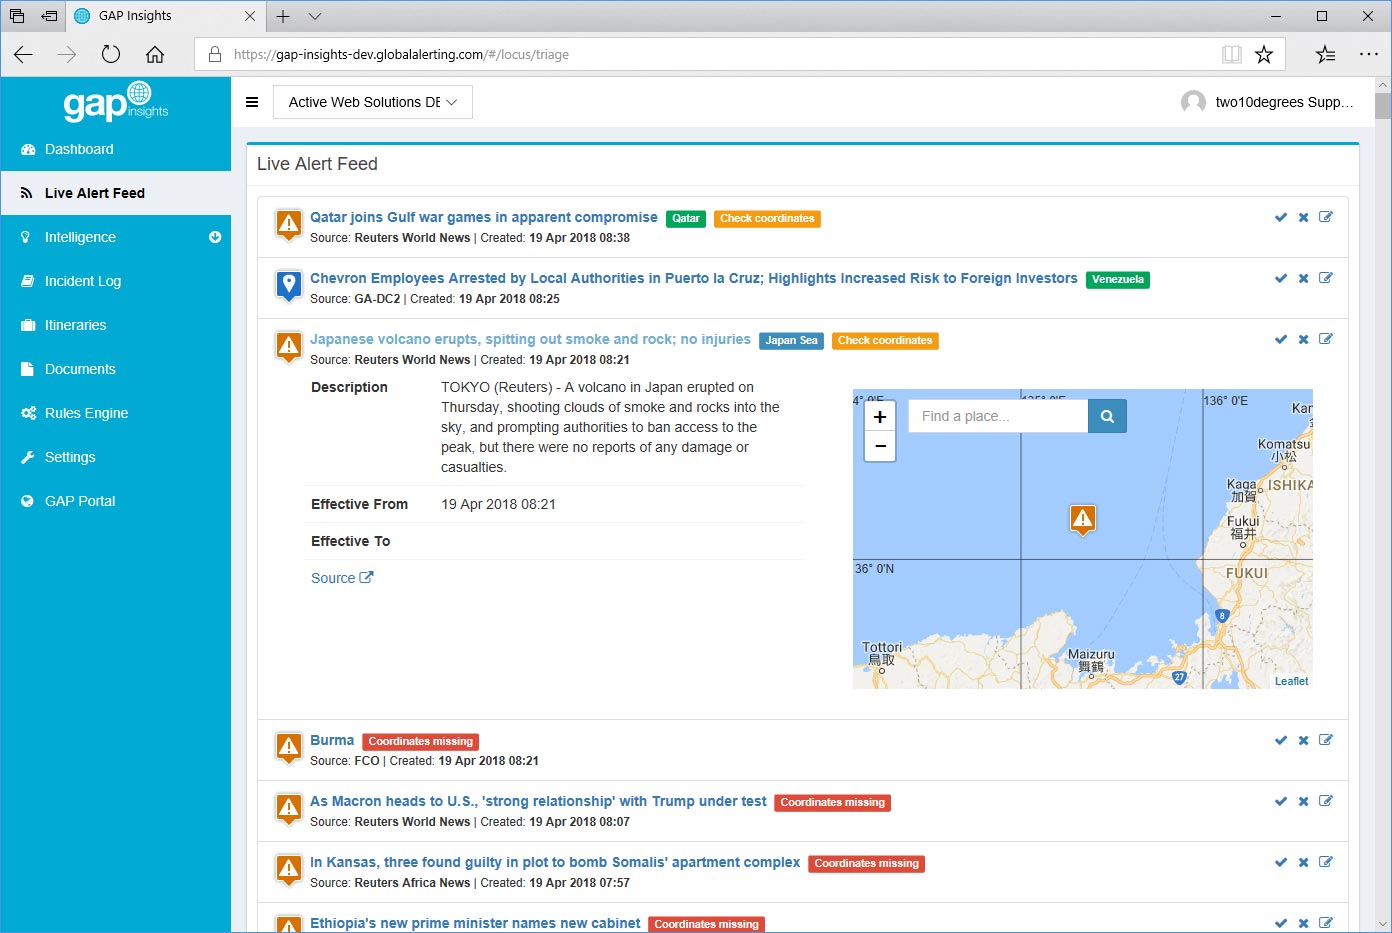Edit the Macron heads to U.S. alert
This screenshot has height=933, width=1392.
(x=1326, y=801)
